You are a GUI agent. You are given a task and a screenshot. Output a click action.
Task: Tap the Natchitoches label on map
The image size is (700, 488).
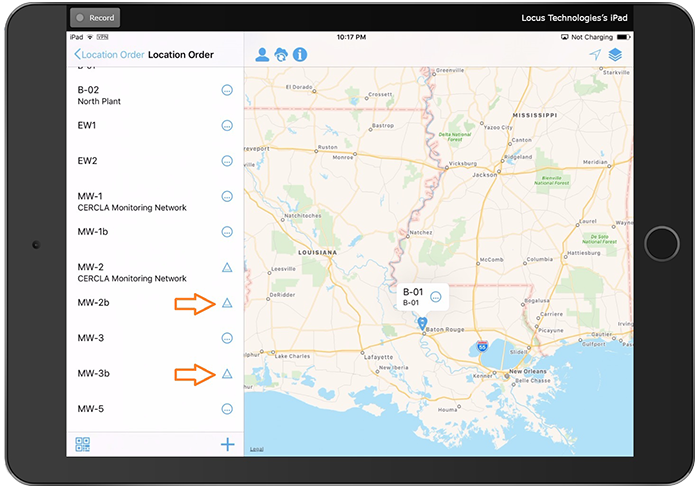[303, 216]
